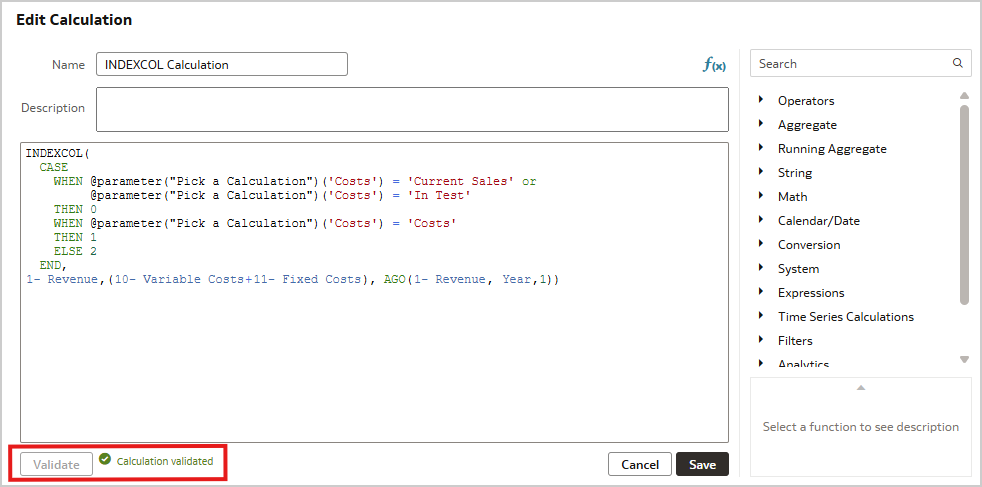Expand the Running Aggregate category

coord(761,148)
